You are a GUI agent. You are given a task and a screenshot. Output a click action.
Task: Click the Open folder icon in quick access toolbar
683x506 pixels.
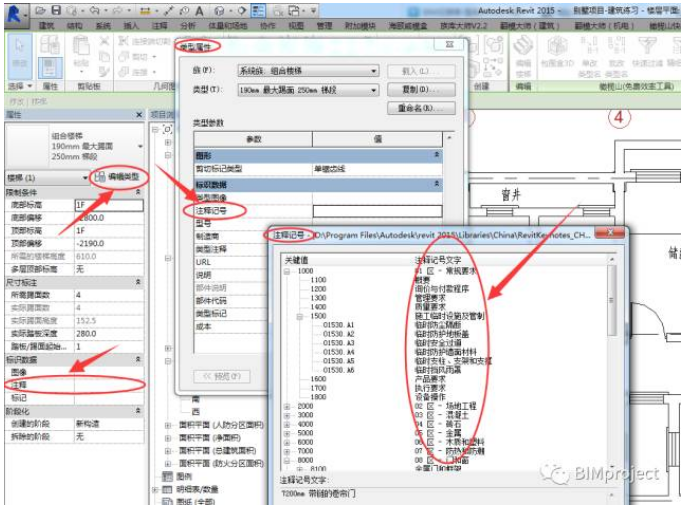41,10
